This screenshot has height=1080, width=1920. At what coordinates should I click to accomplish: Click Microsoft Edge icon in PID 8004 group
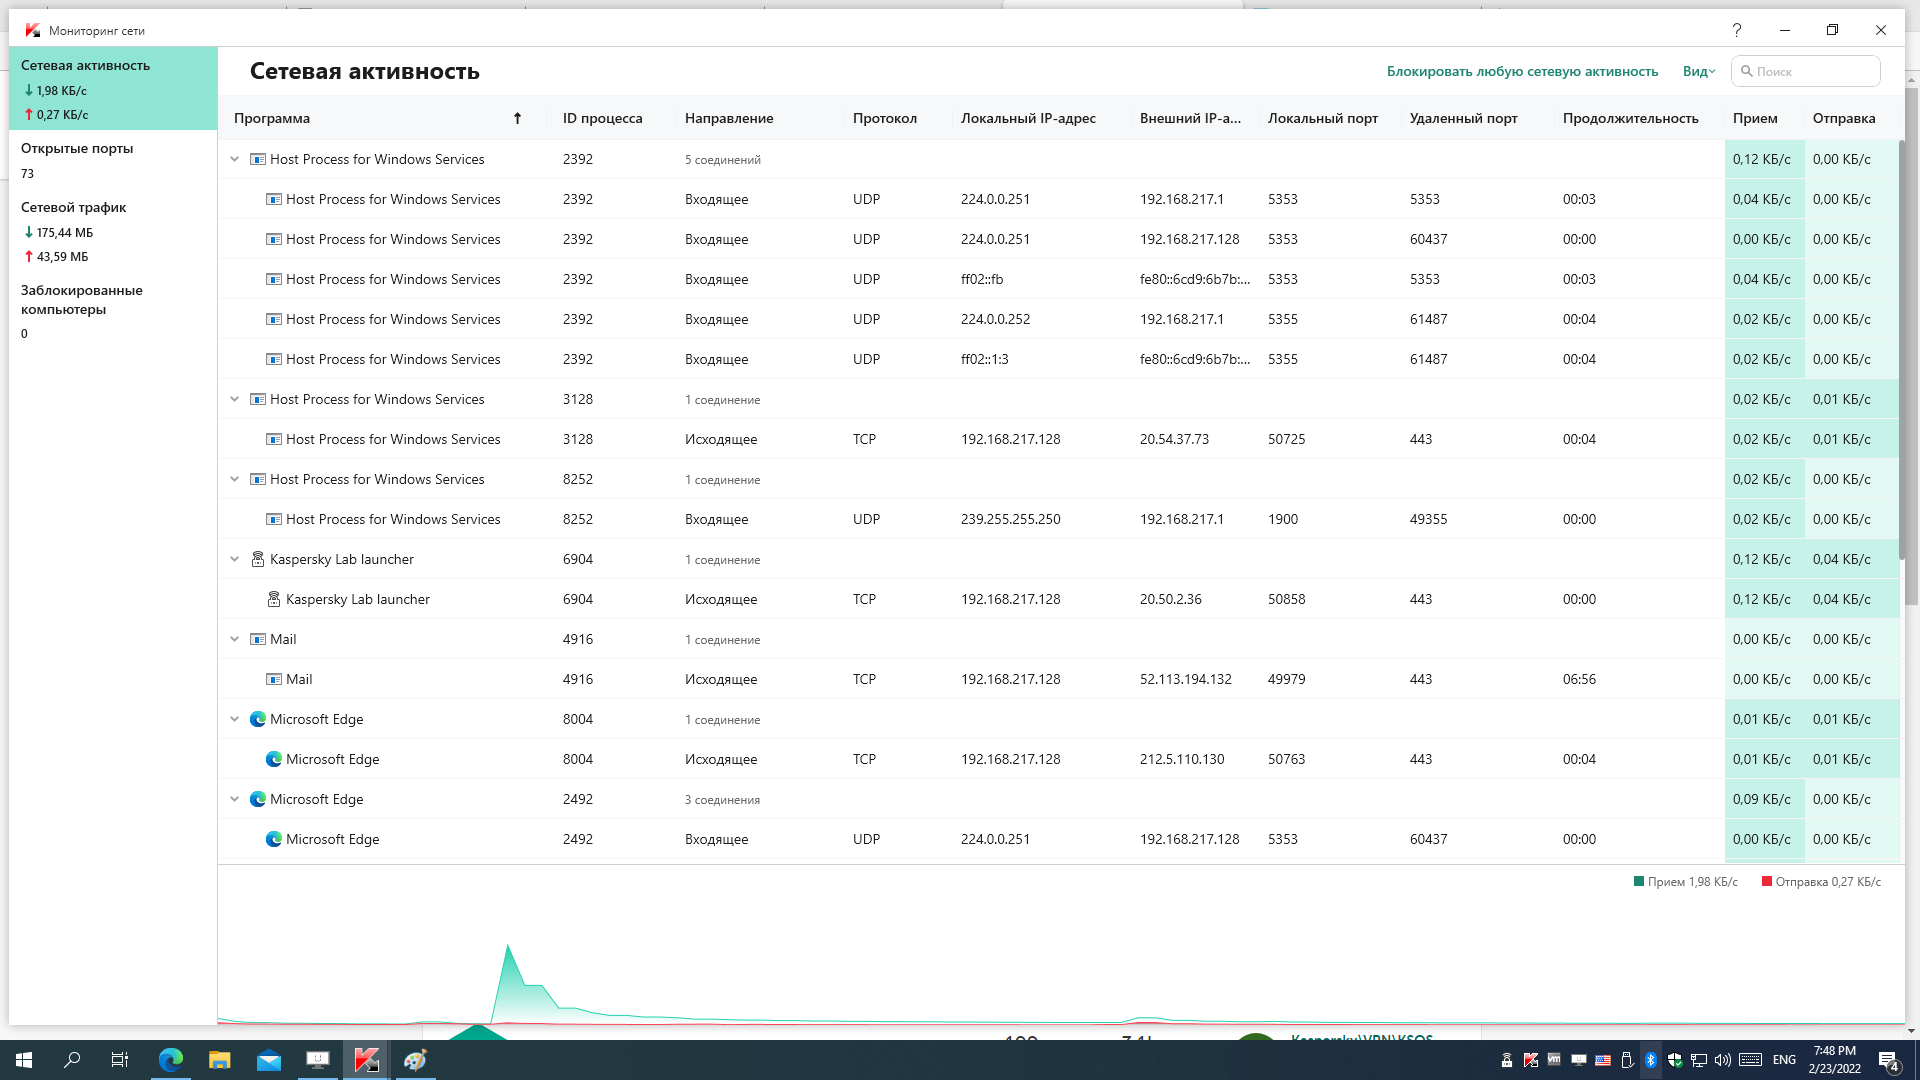point(257,719)
